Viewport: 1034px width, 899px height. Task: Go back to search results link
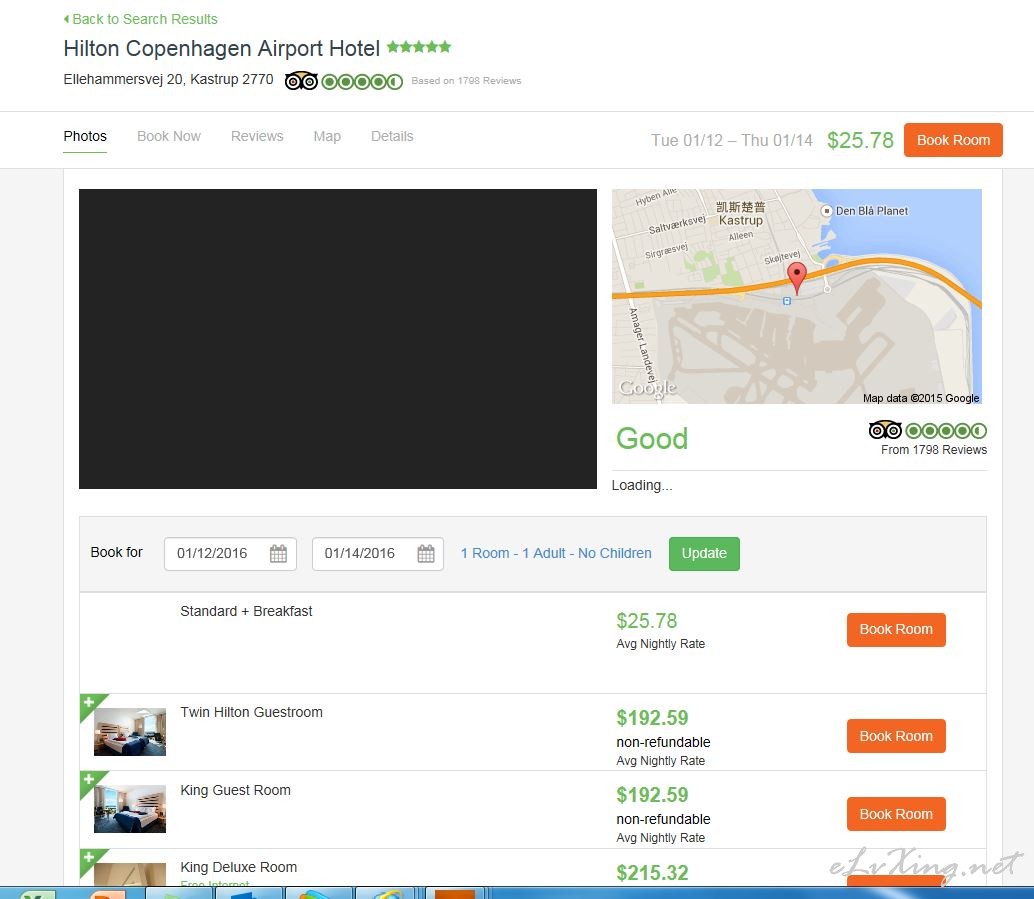pyautogui.click(x=140, y=19)
